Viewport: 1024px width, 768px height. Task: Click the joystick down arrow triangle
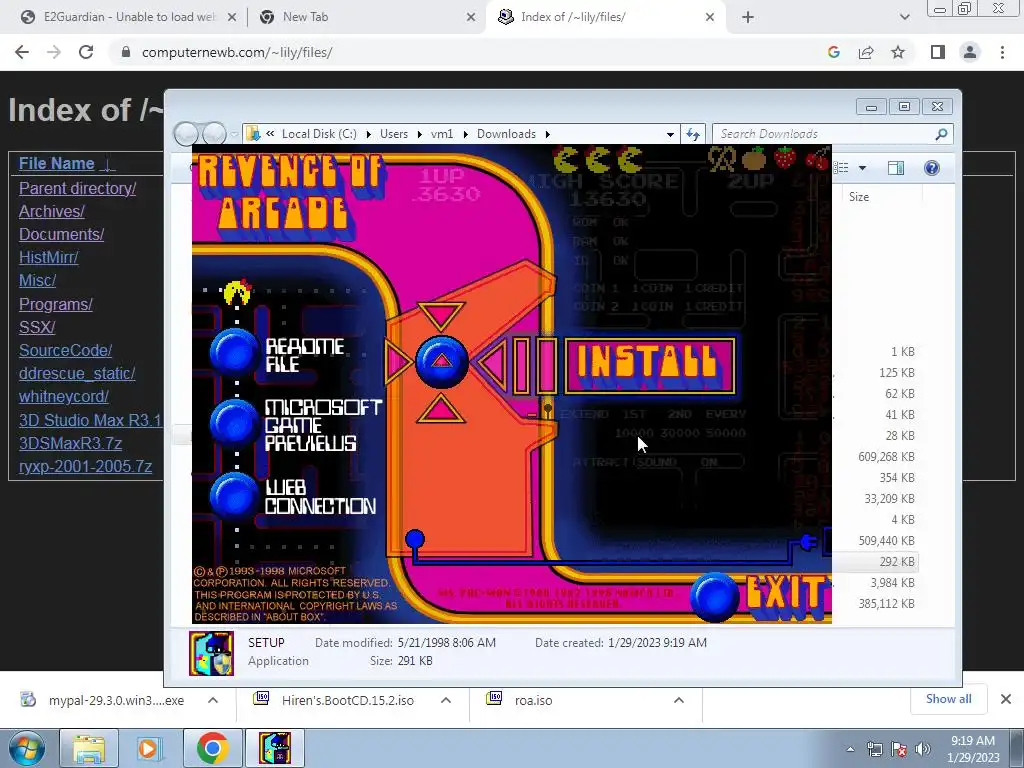tap(441, 409)
